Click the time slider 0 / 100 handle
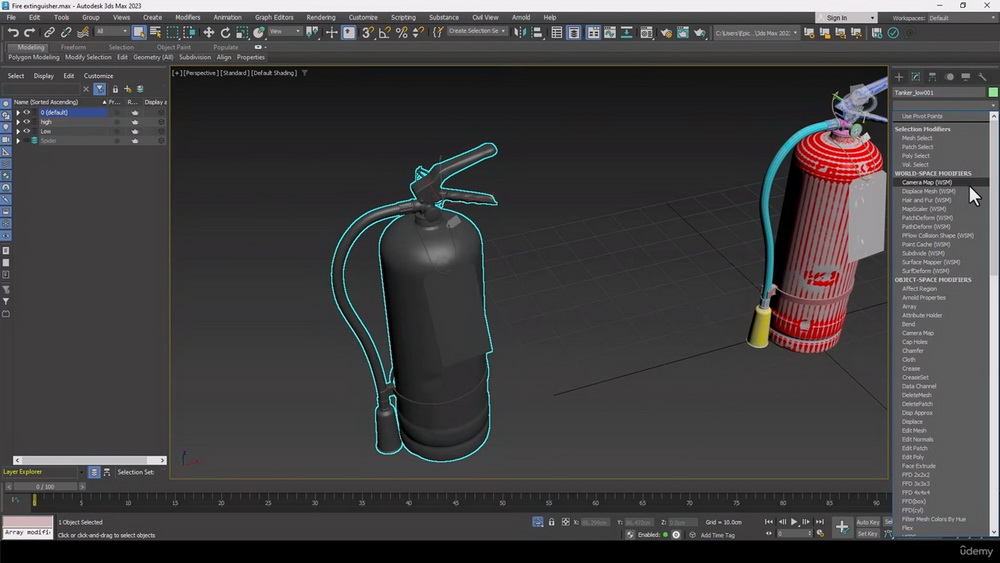This screenshot has width=1000, height=563. pyautogui.click(x=45, y=486)
